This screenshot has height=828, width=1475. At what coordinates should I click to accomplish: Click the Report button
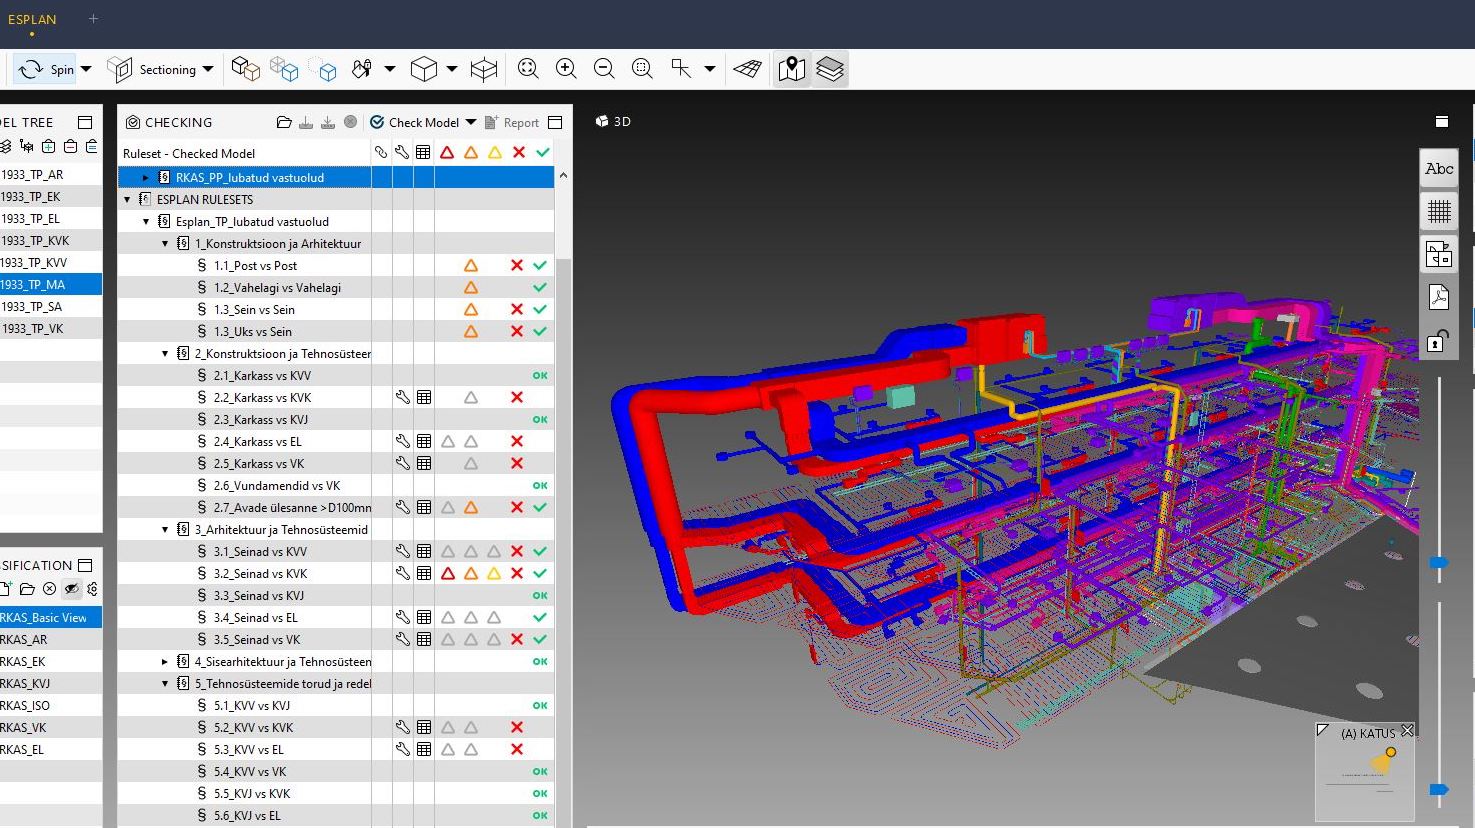pyautogui.click(x=512, y=122)
